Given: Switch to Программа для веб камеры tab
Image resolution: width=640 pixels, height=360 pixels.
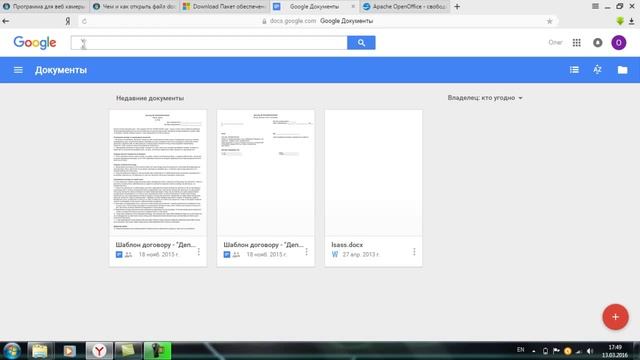Looking at the screenshot, I should tap(44, 7).
